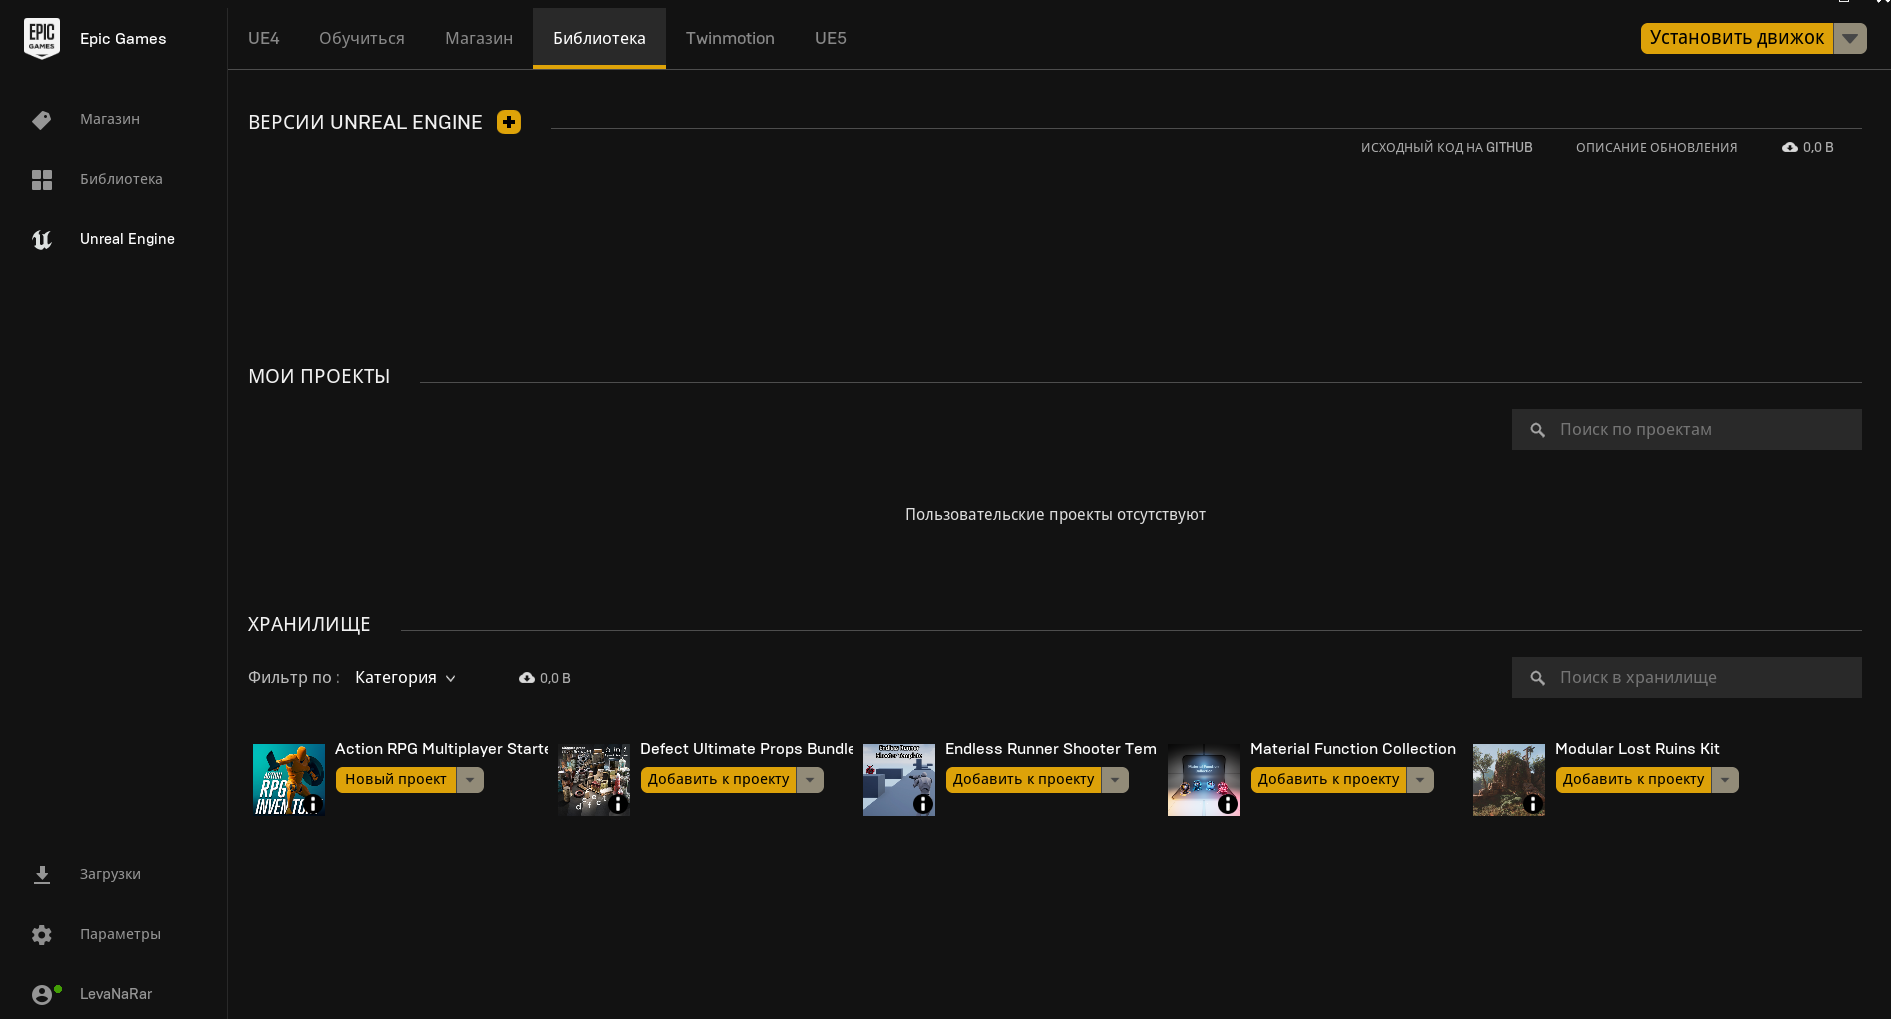Open Параметры via the gear icon

tap(42, 935)
